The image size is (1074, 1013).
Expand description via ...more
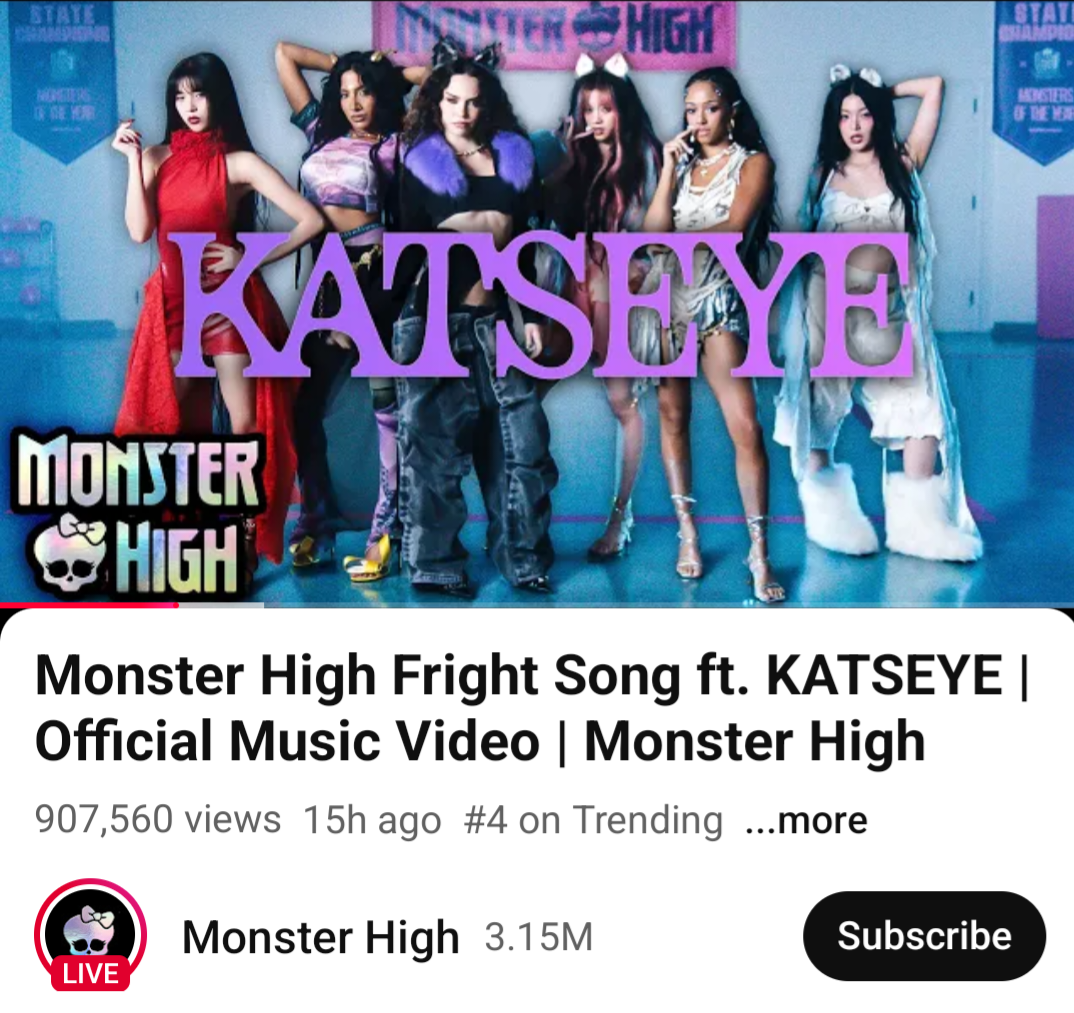(x=806, y=820)
